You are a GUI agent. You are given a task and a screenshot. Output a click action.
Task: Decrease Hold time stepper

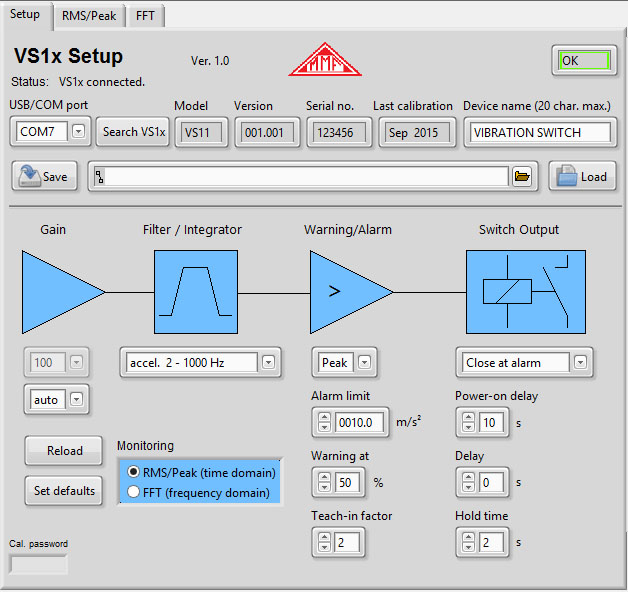tap(468, 547)
